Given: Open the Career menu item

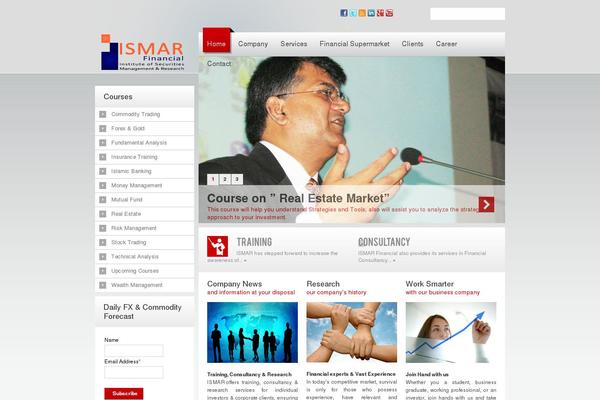Looking at the screenshot, I should click(446, 44).
